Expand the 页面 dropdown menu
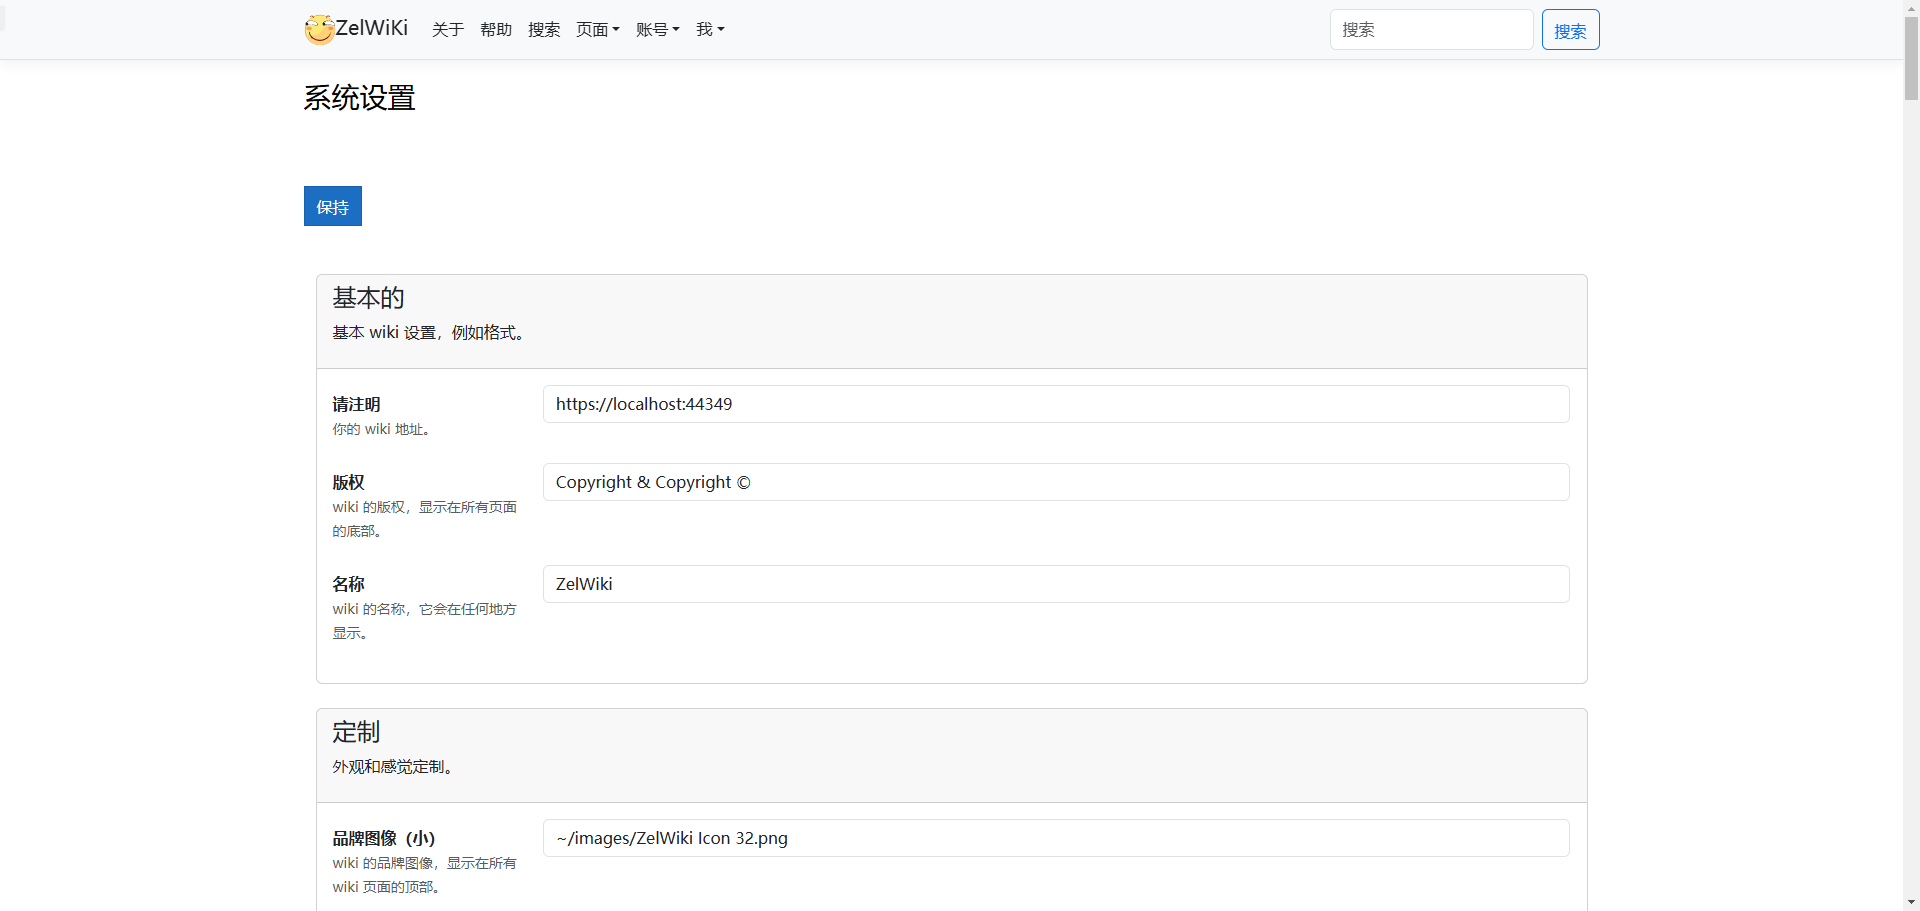Image resolution: width=1920 pixels, height=911 pixels. tap(597, 30)
